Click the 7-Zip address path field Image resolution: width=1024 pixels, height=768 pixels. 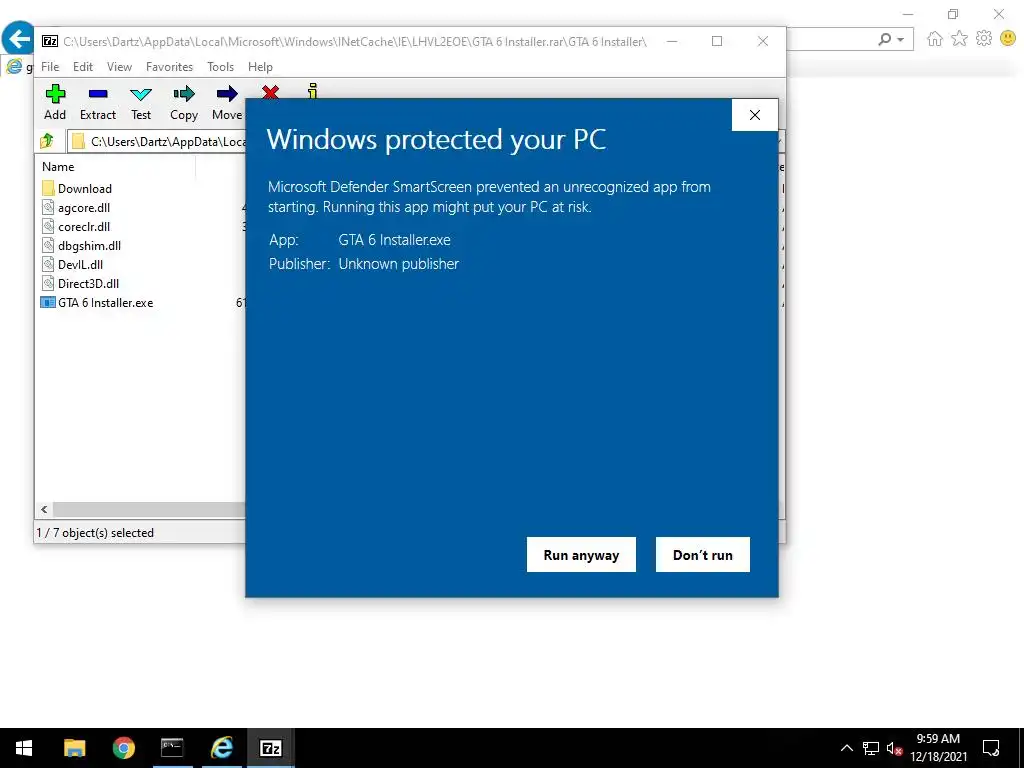click(x=157, y=141)
